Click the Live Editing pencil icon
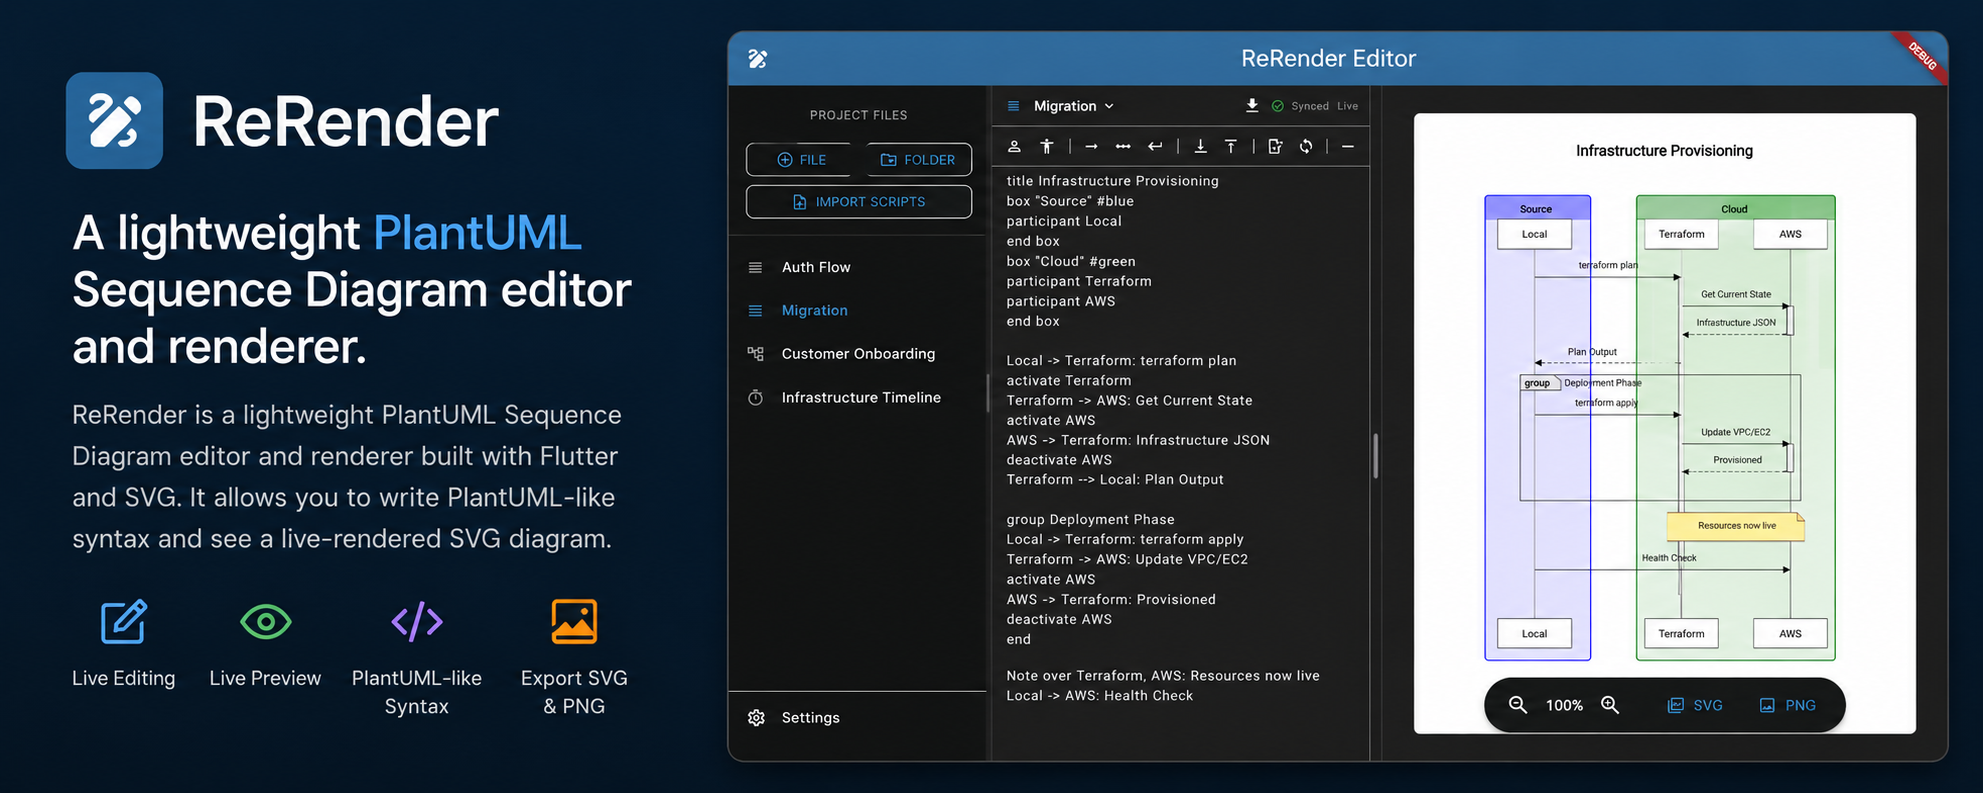Image resolution: width=1983 pixels, height=793 pixels. 124,622
